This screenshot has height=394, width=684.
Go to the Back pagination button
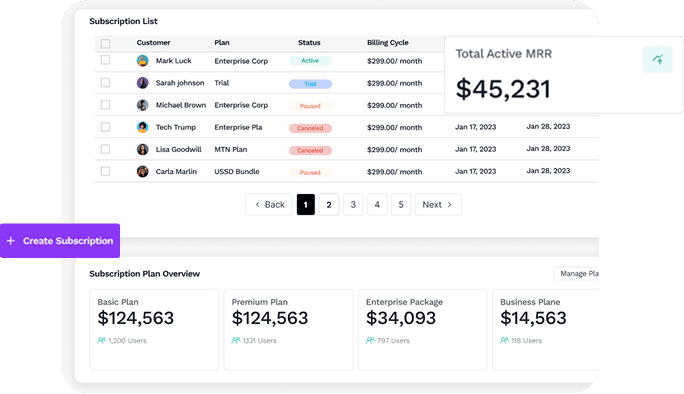(x=269, y=205)
